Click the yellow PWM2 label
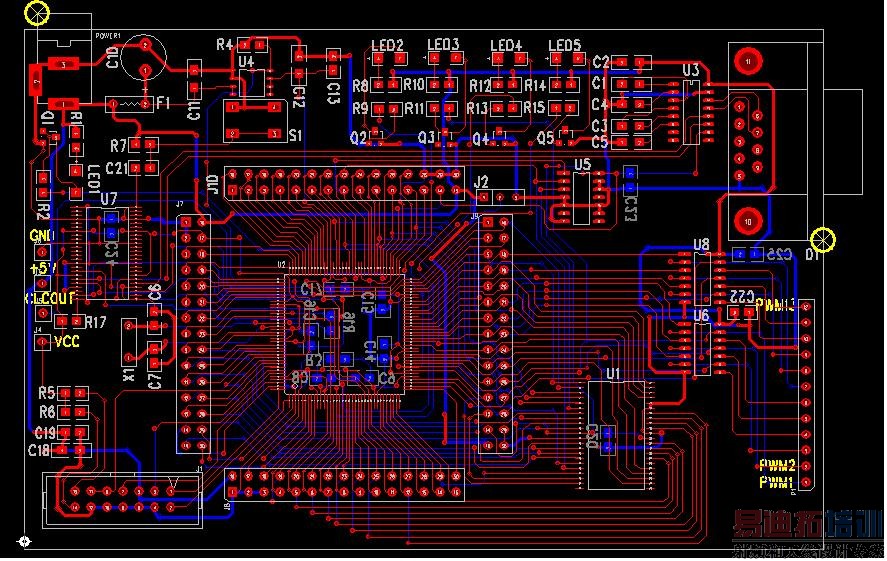Image resolution: width=887 pixels, height=561 pixels. pos(777,465)
